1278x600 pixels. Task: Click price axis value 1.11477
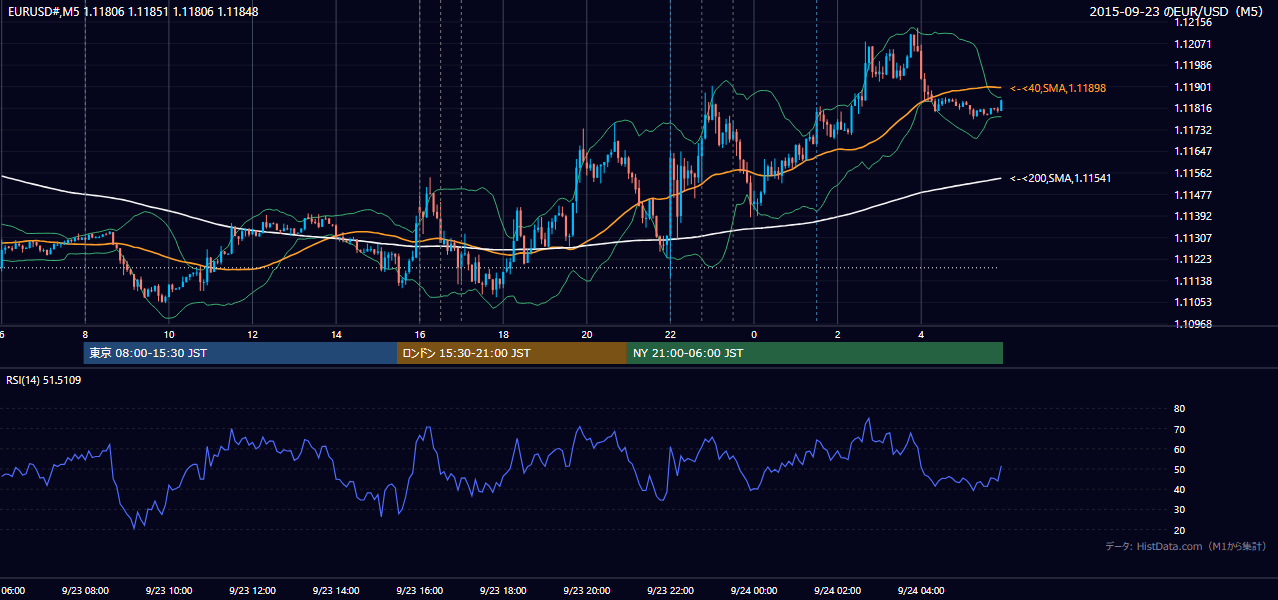(1194, 195)
